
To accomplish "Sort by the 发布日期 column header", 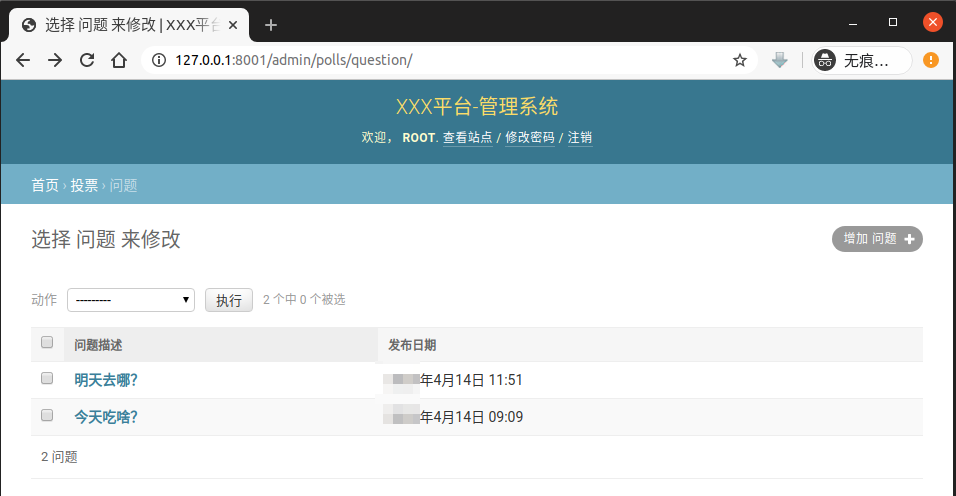I will [x=412, y=345].
